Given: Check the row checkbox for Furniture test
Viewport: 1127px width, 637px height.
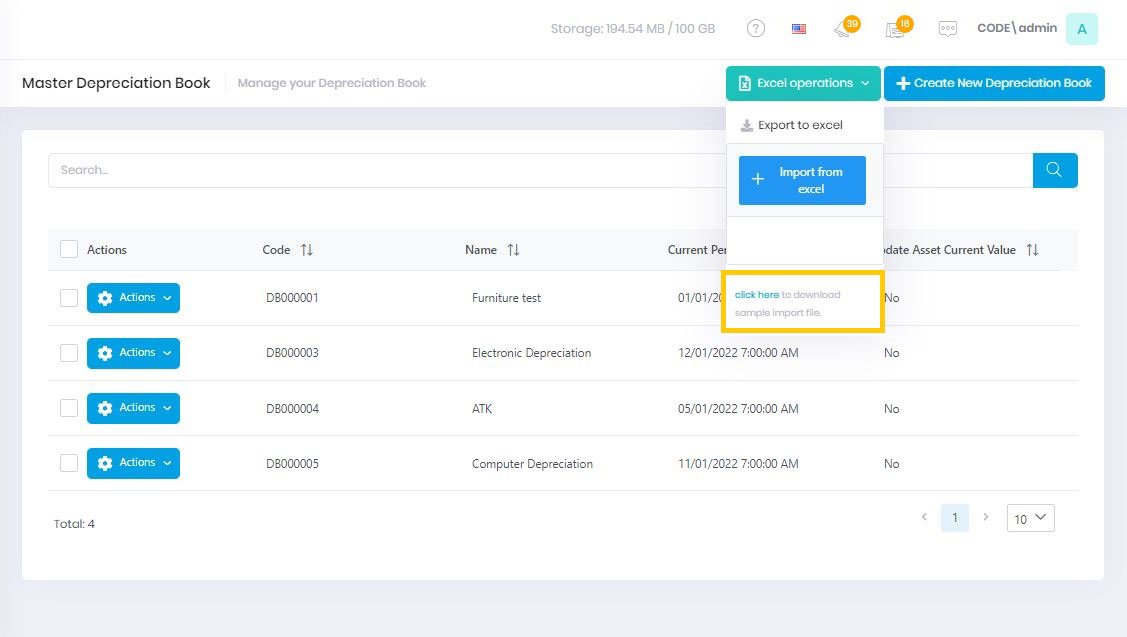Looking at the screenshot, I should point(68,297).
